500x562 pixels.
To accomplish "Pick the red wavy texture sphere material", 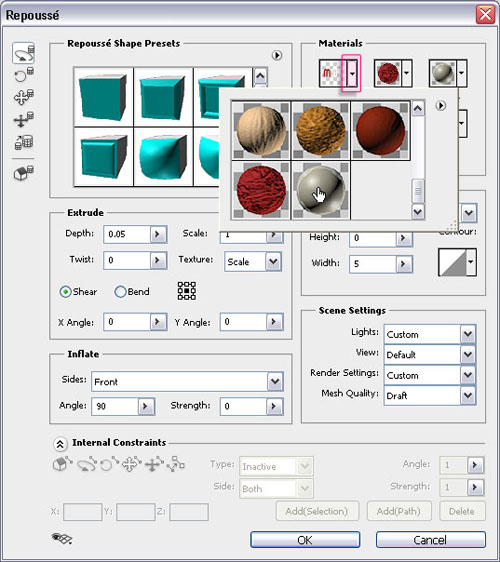I will pyautogui.click(x=261, y=190).
